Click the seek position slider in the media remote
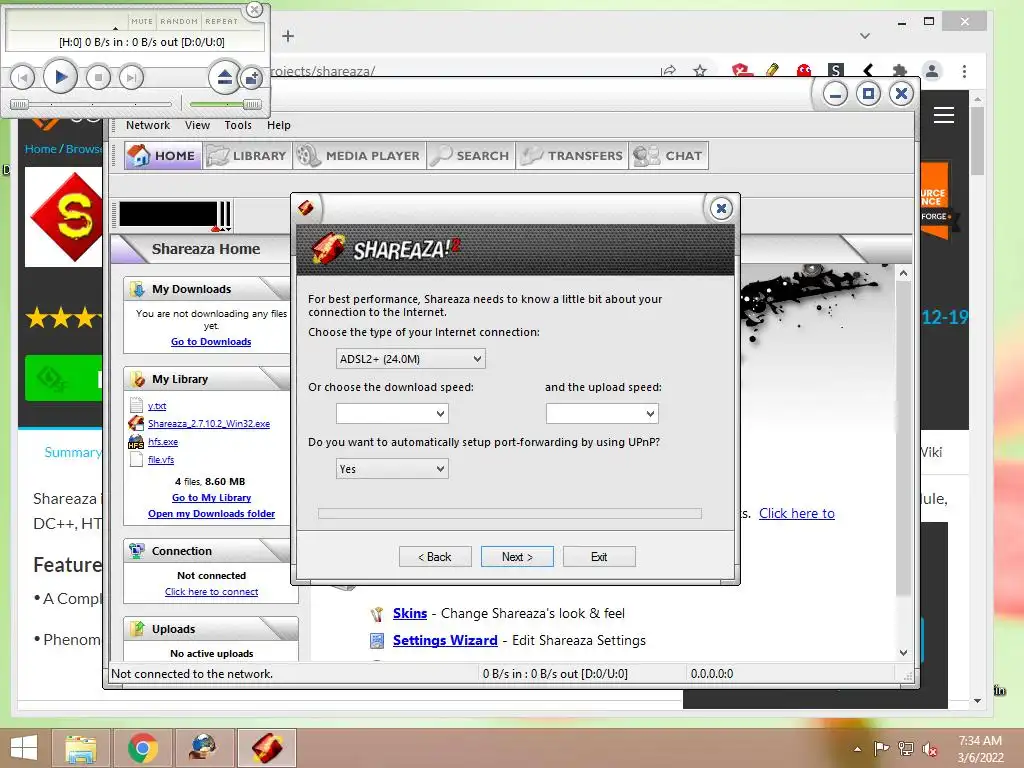Screen dimensions: 1024x768 pos(91,104)
